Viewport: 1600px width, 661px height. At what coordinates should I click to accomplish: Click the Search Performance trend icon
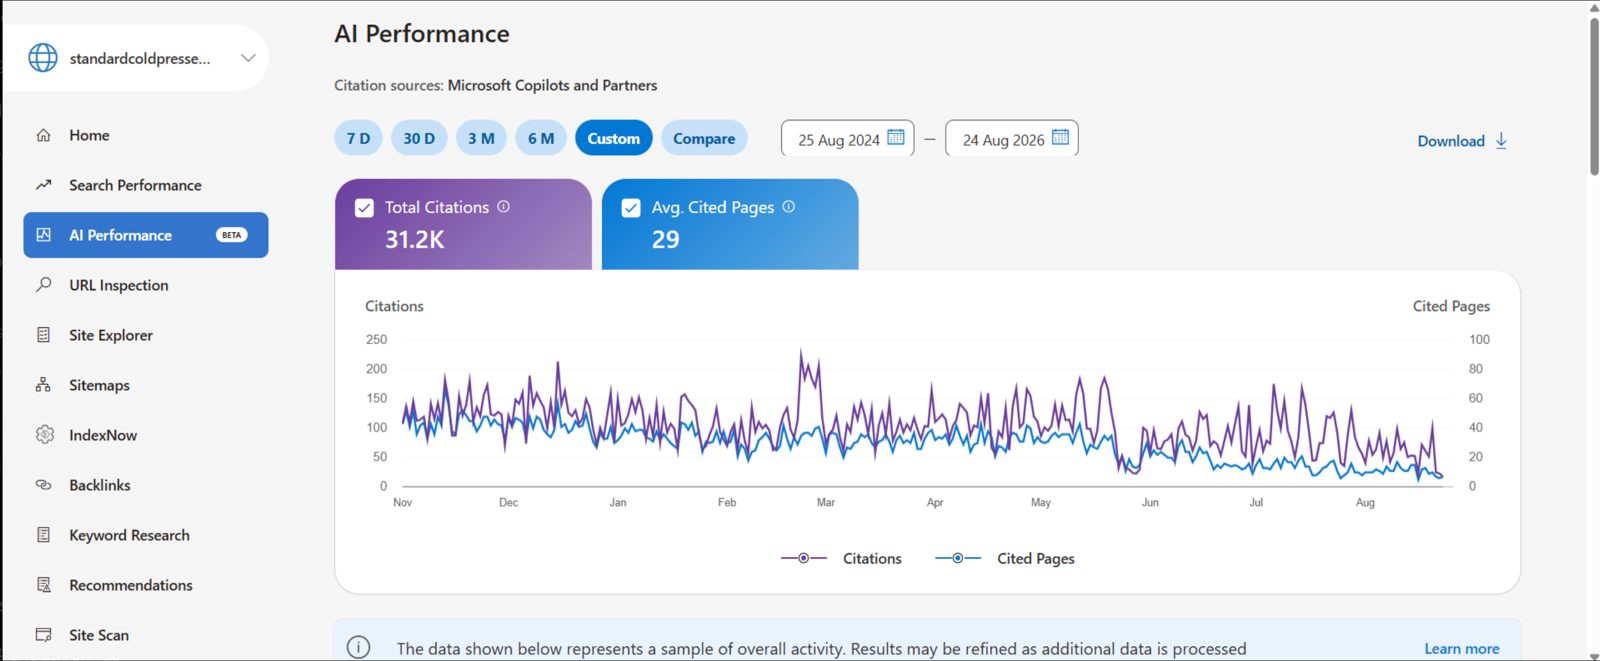click(x=43, y=185)
